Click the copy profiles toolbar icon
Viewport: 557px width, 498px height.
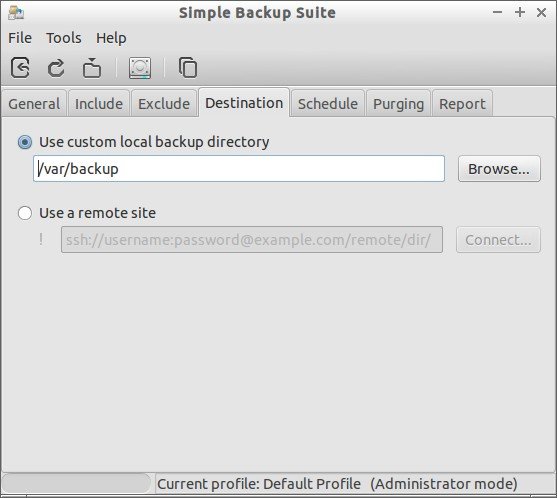point(188,67)
